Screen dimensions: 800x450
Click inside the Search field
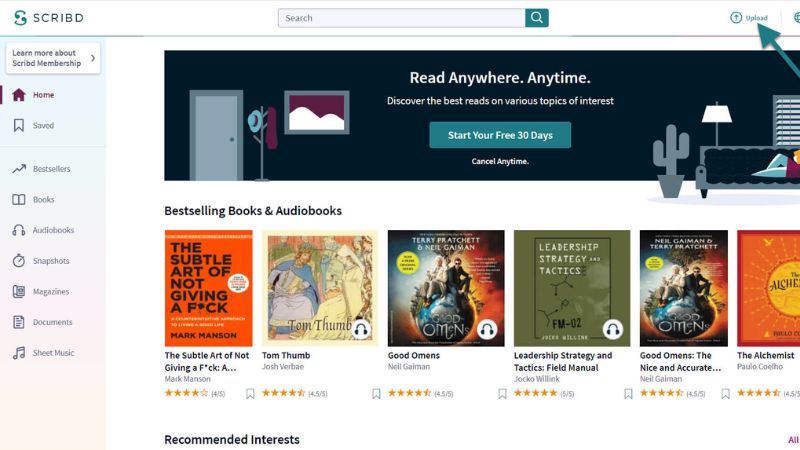[x=402, y=18]
